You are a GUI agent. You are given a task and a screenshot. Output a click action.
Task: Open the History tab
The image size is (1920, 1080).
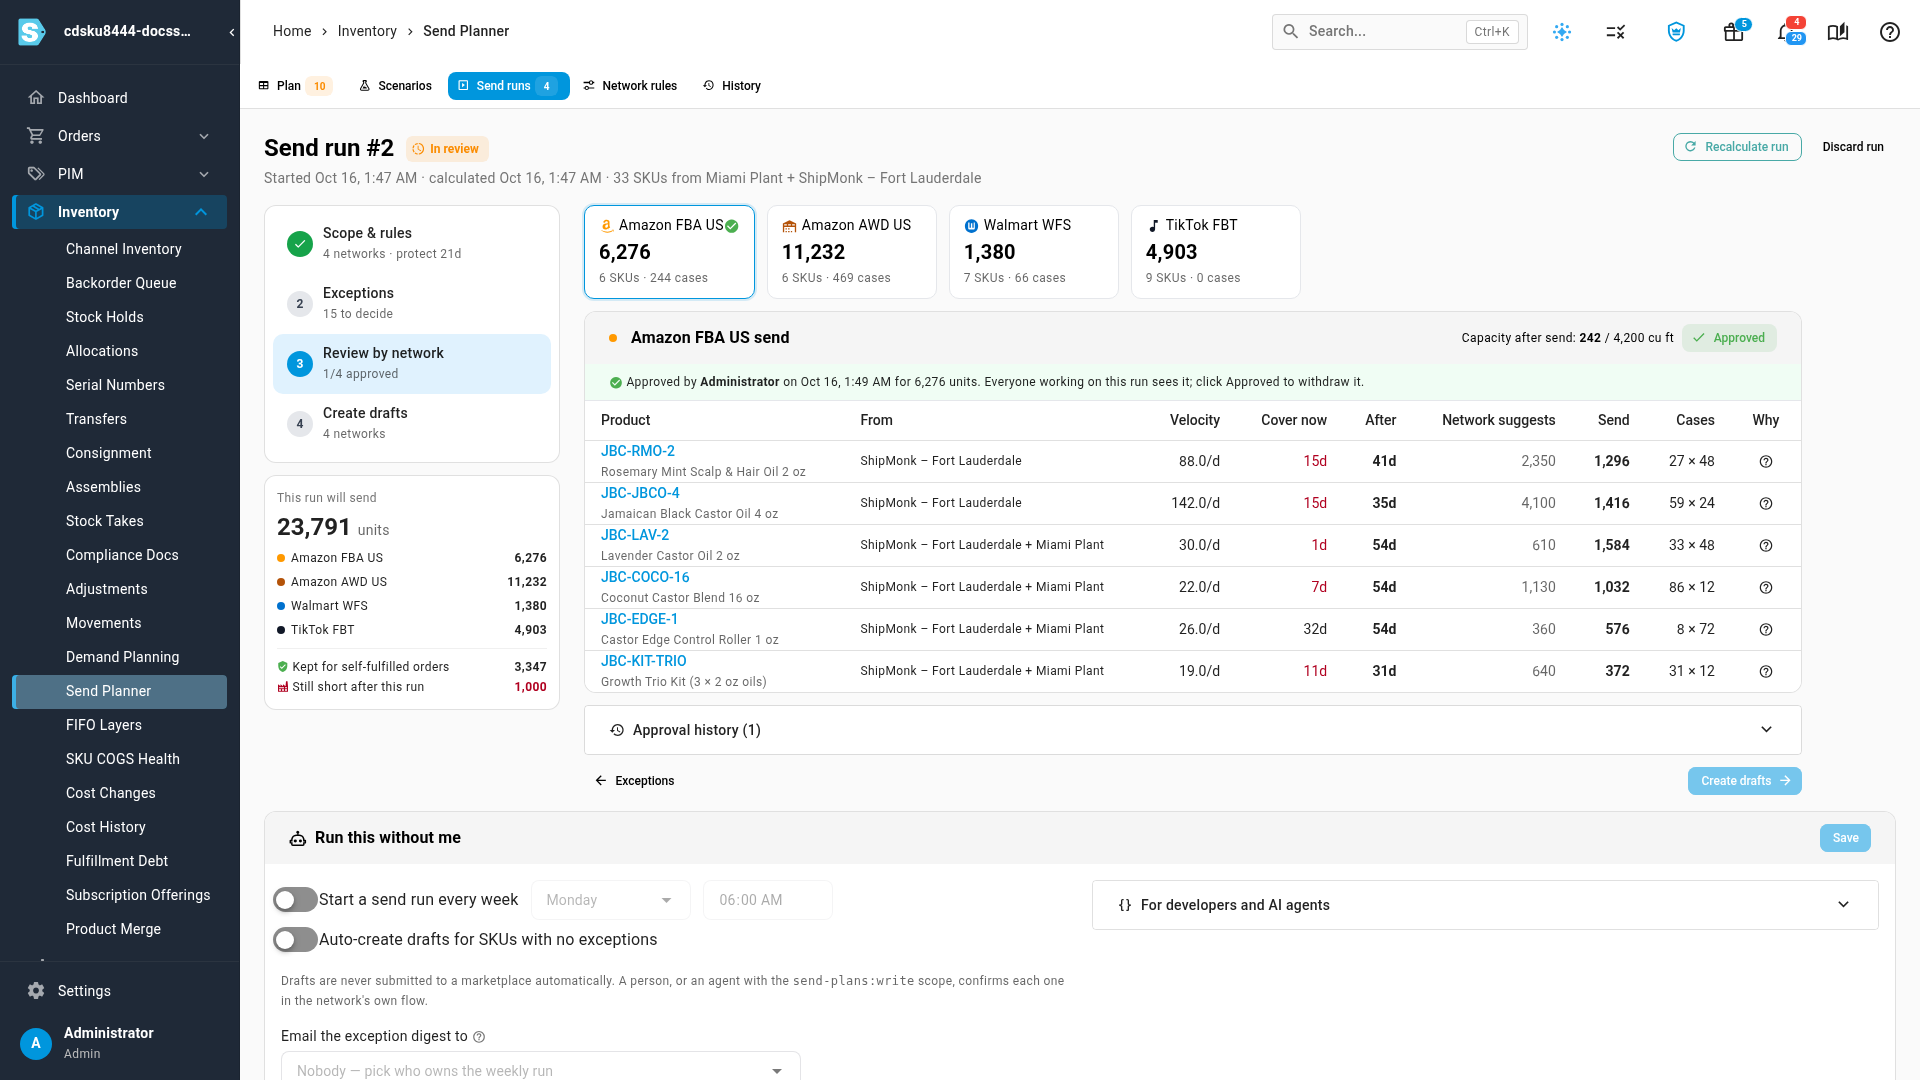click(x=732, y=86)
